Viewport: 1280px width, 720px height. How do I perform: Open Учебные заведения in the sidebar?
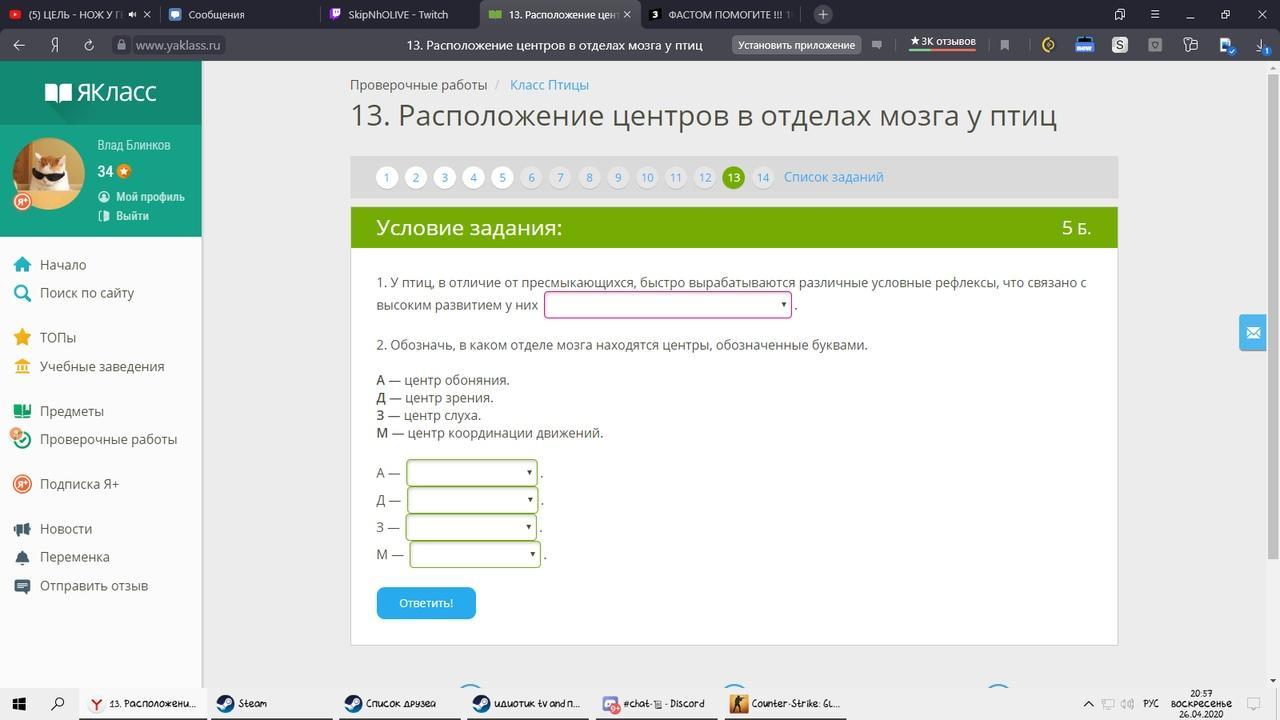point(102,366)
